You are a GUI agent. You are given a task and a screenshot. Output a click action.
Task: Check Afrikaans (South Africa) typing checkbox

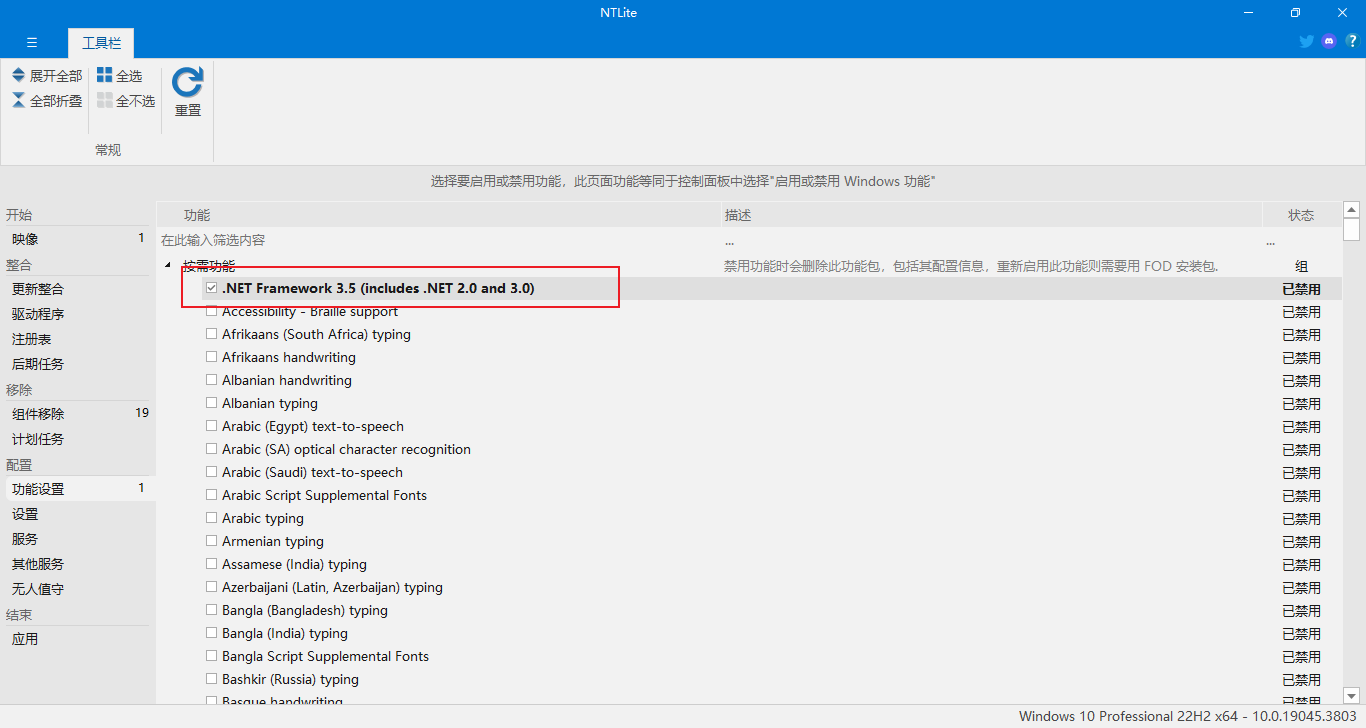pos(211,334)
